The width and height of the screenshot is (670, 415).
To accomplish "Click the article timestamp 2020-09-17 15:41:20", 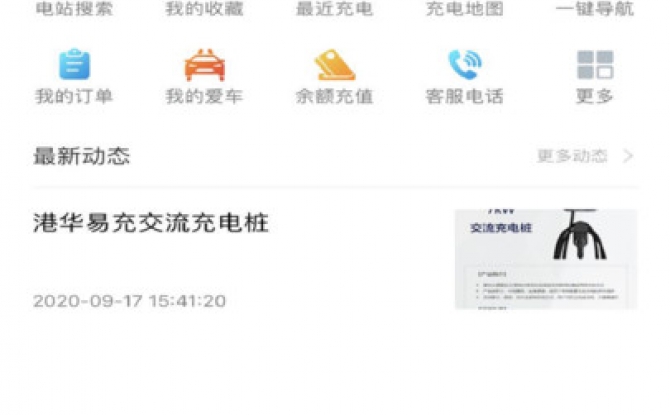I will [129, 301].
